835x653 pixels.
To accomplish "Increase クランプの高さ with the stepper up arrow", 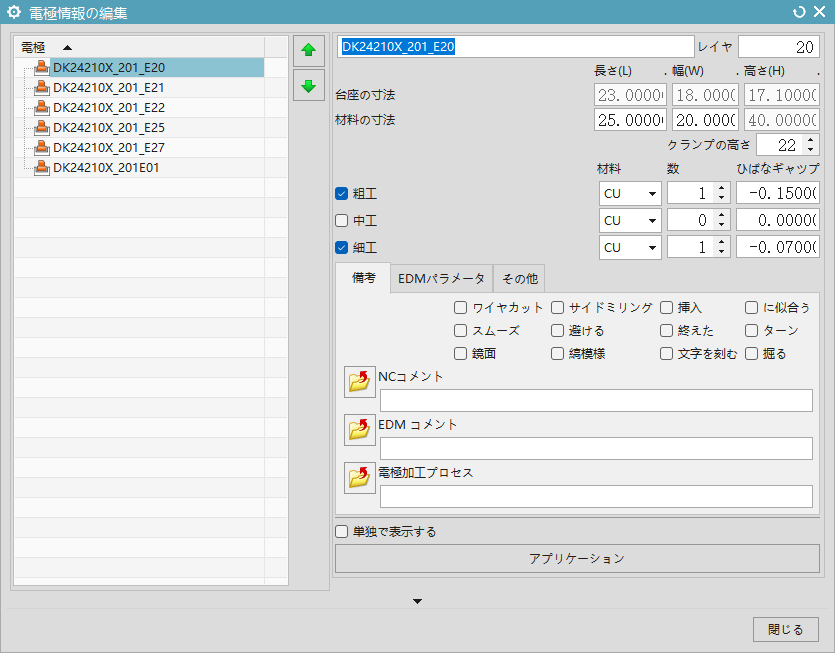I will coord(809,140).
